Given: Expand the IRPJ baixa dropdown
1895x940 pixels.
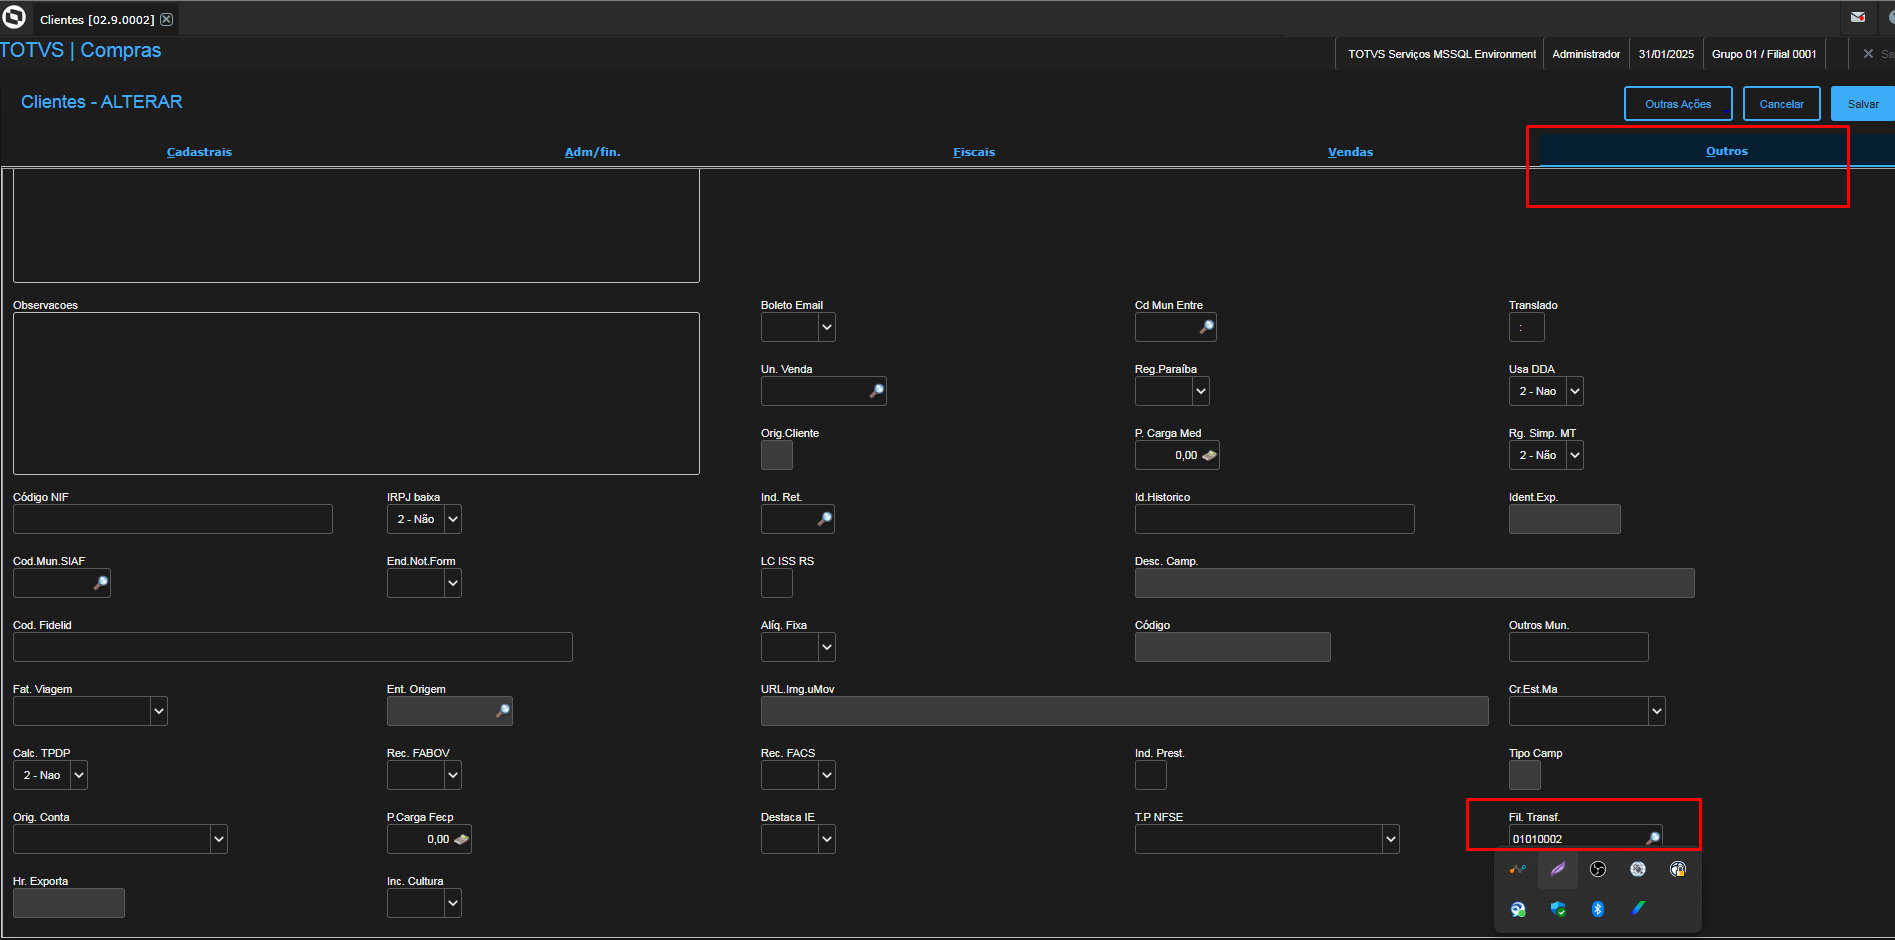Looking at the screenshot, I should click(453, 519).
